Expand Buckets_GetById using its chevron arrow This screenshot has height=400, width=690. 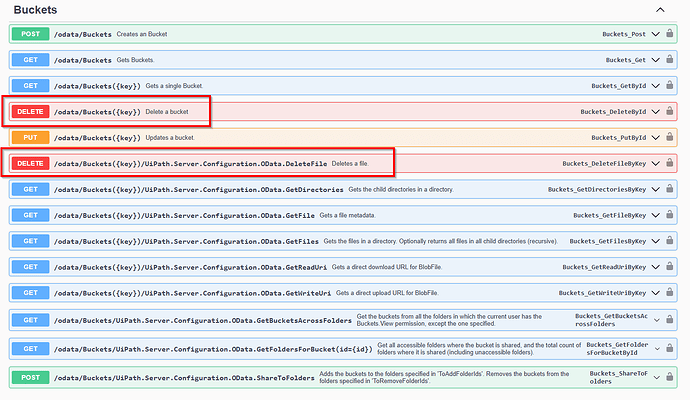[x=656, y=86]
